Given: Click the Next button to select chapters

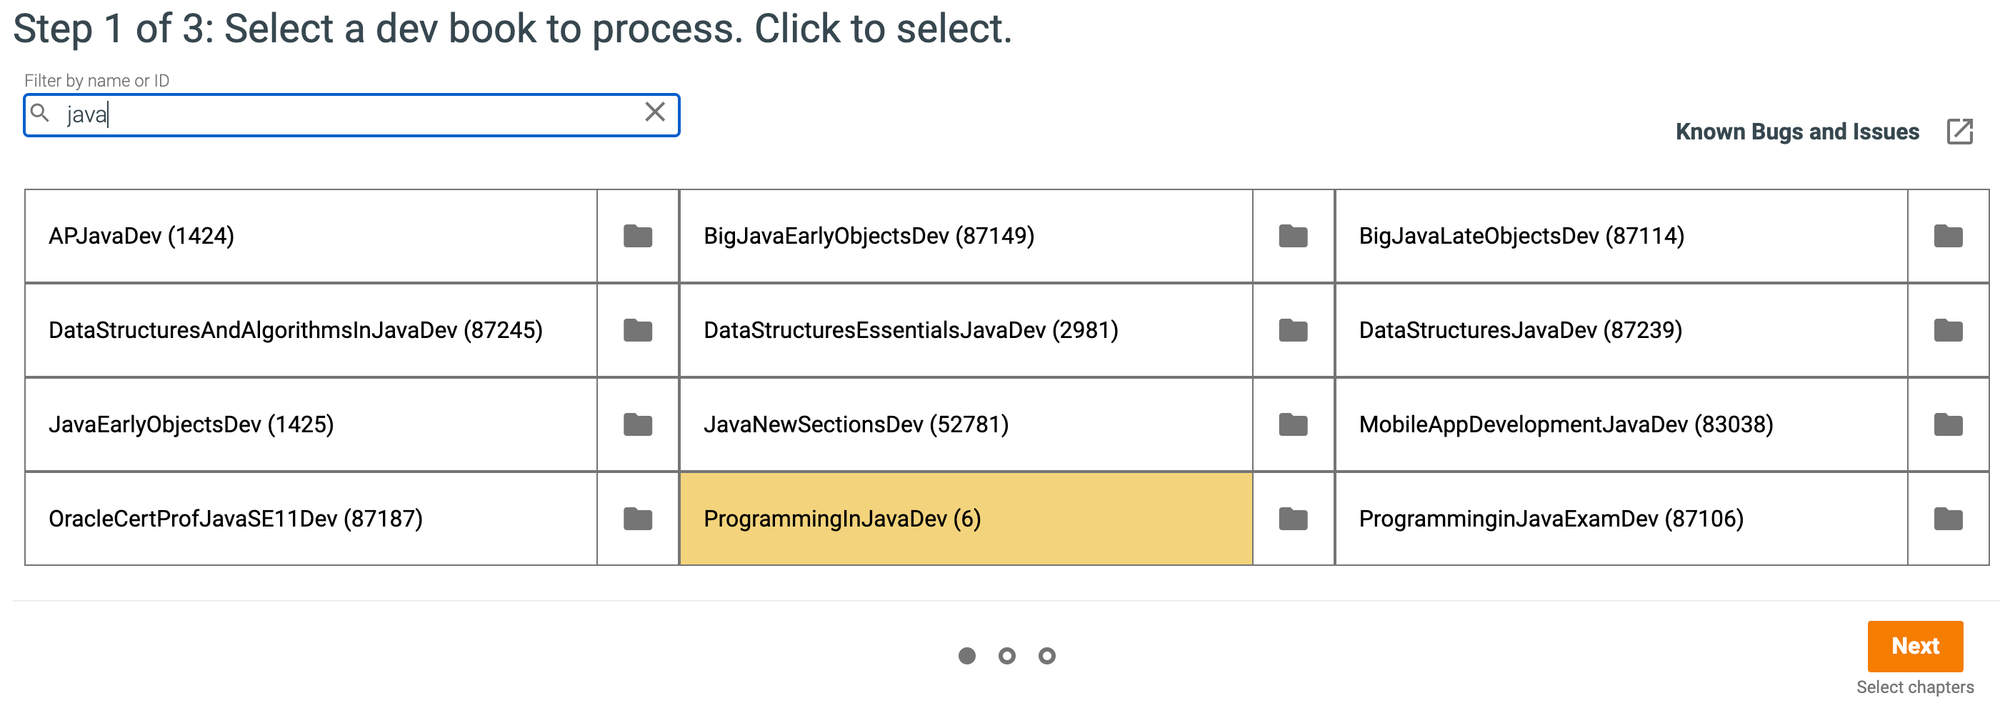Looking at the screenshot, I should point(1915,646).
